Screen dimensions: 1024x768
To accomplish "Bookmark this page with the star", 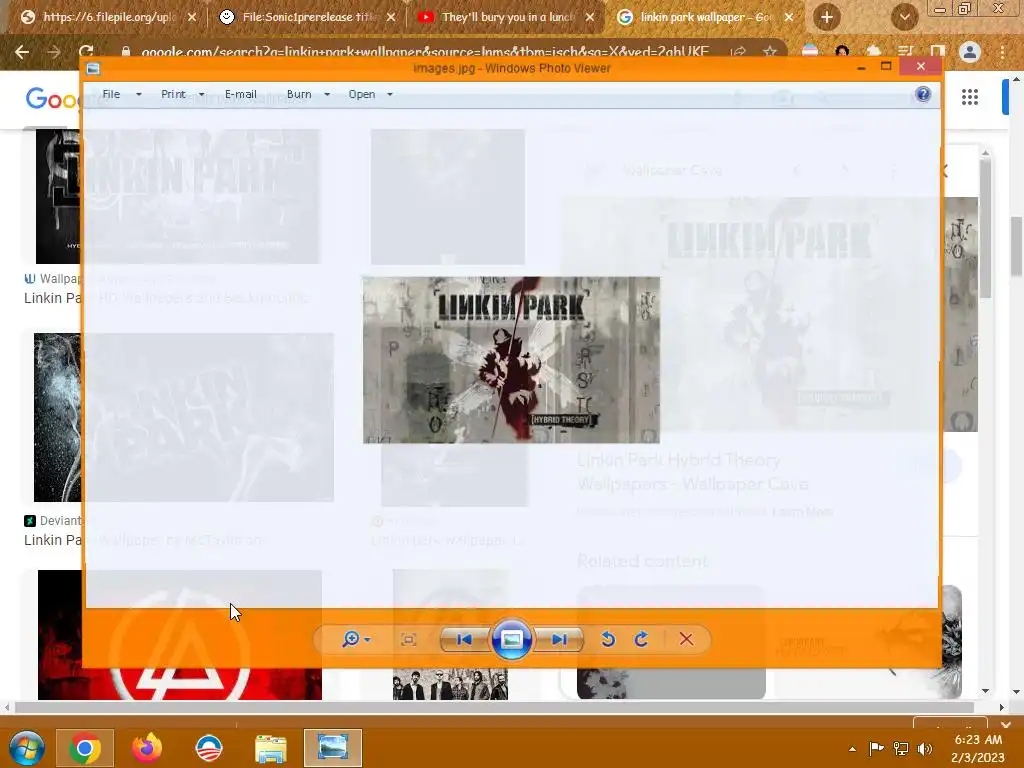I will 770,52.
